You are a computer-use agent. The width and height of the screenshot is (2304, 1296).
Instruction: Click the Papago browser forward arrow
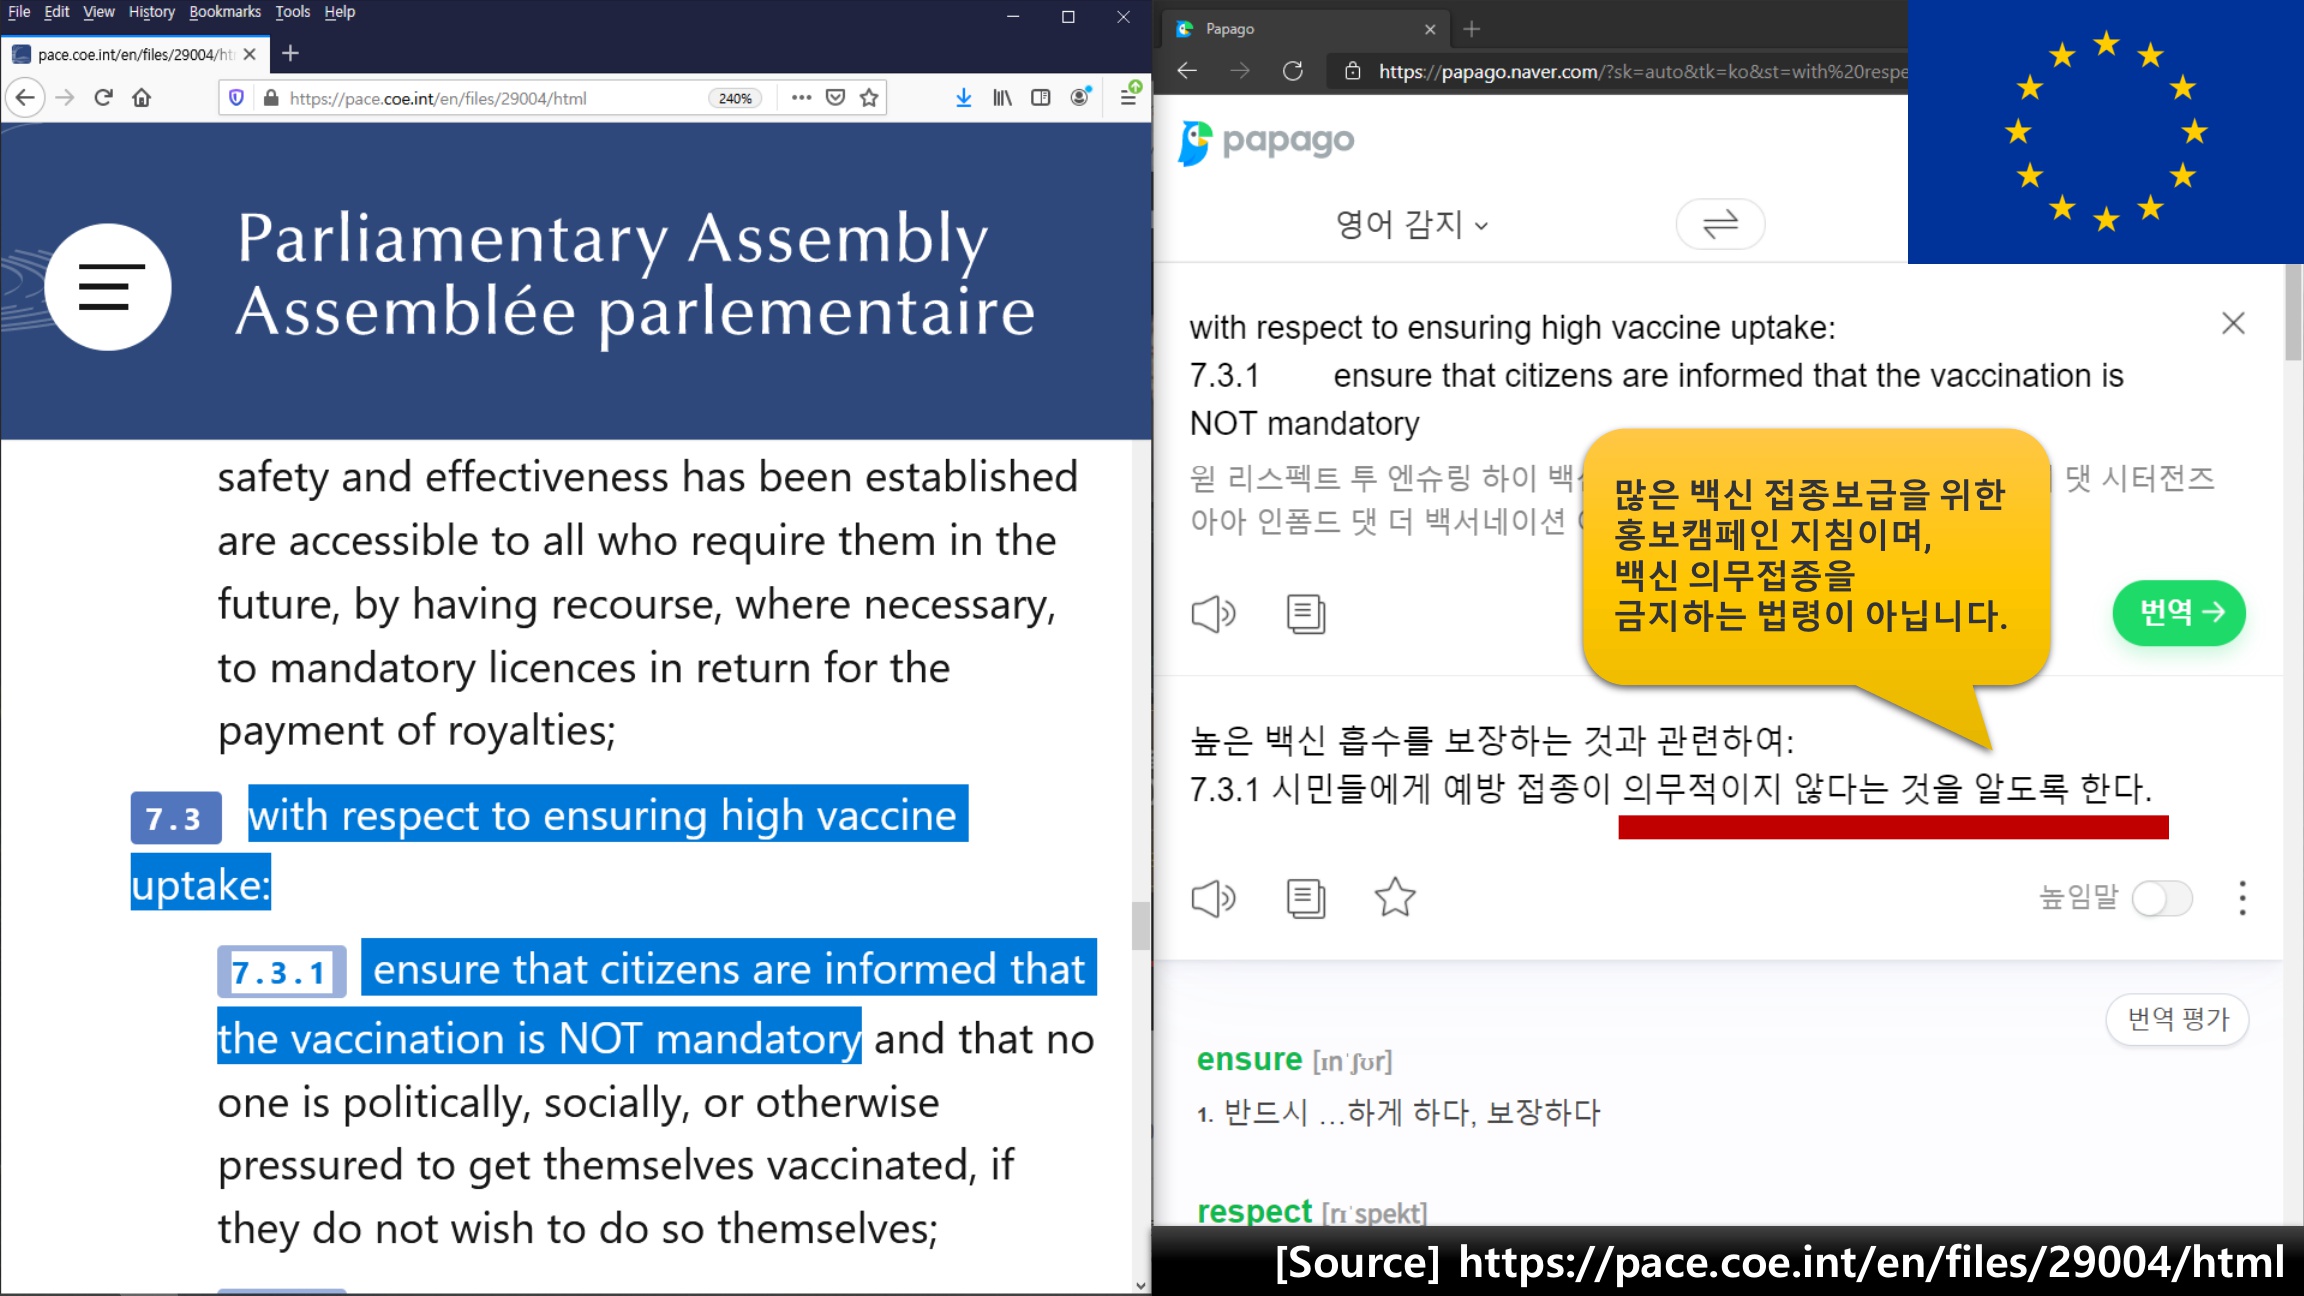1240,71
